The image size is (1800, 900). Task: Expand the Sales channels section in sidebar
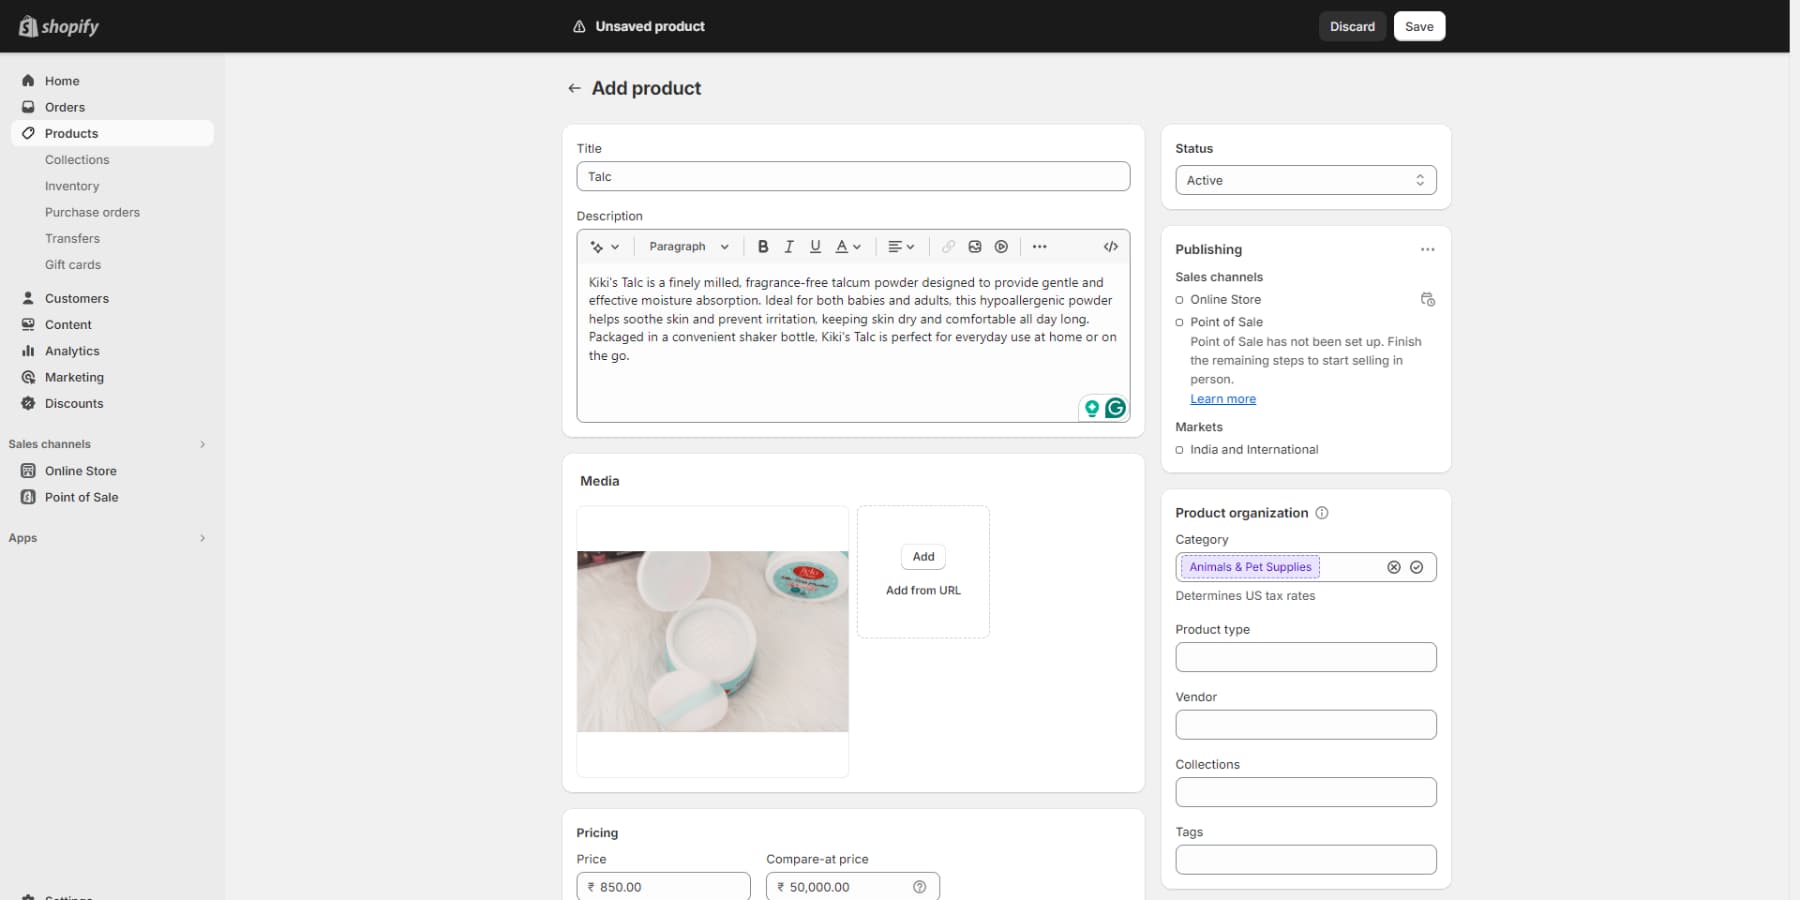pyautogui.click(x=202, y=444)
